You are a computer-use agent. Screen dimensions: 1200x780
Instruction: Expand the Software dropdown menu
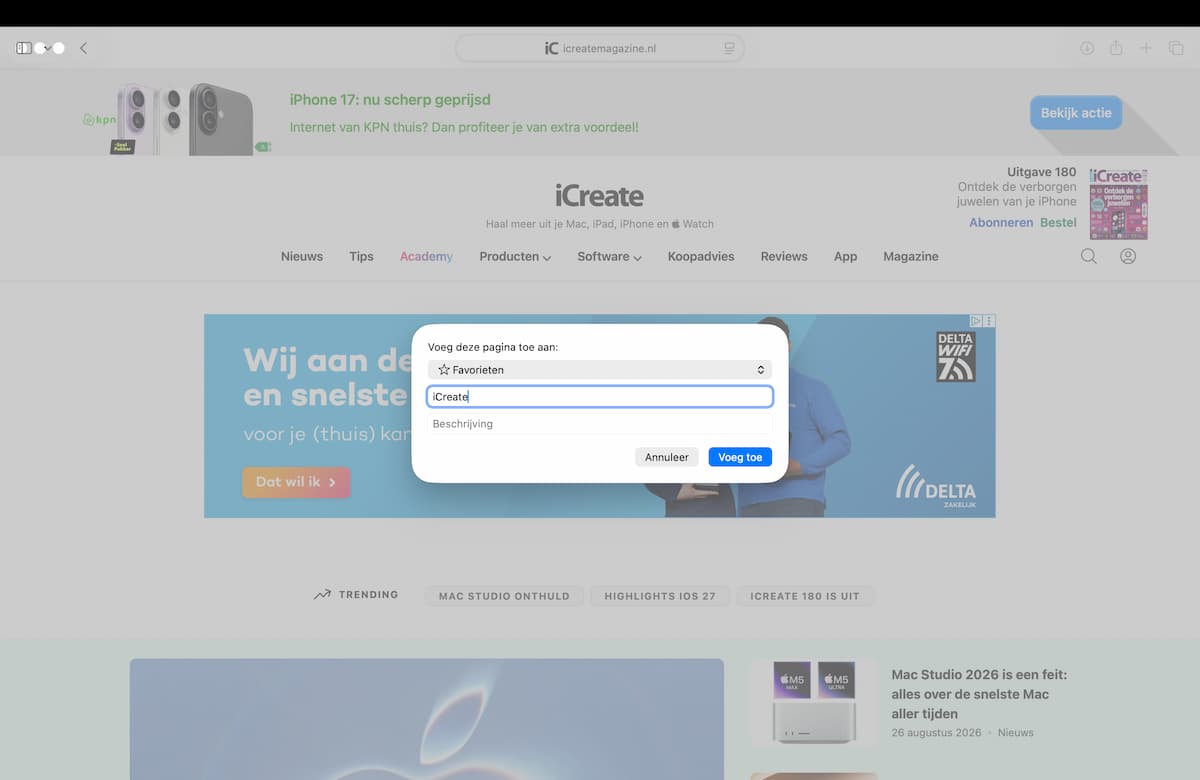pyautogui.click(x=609, y=256)
